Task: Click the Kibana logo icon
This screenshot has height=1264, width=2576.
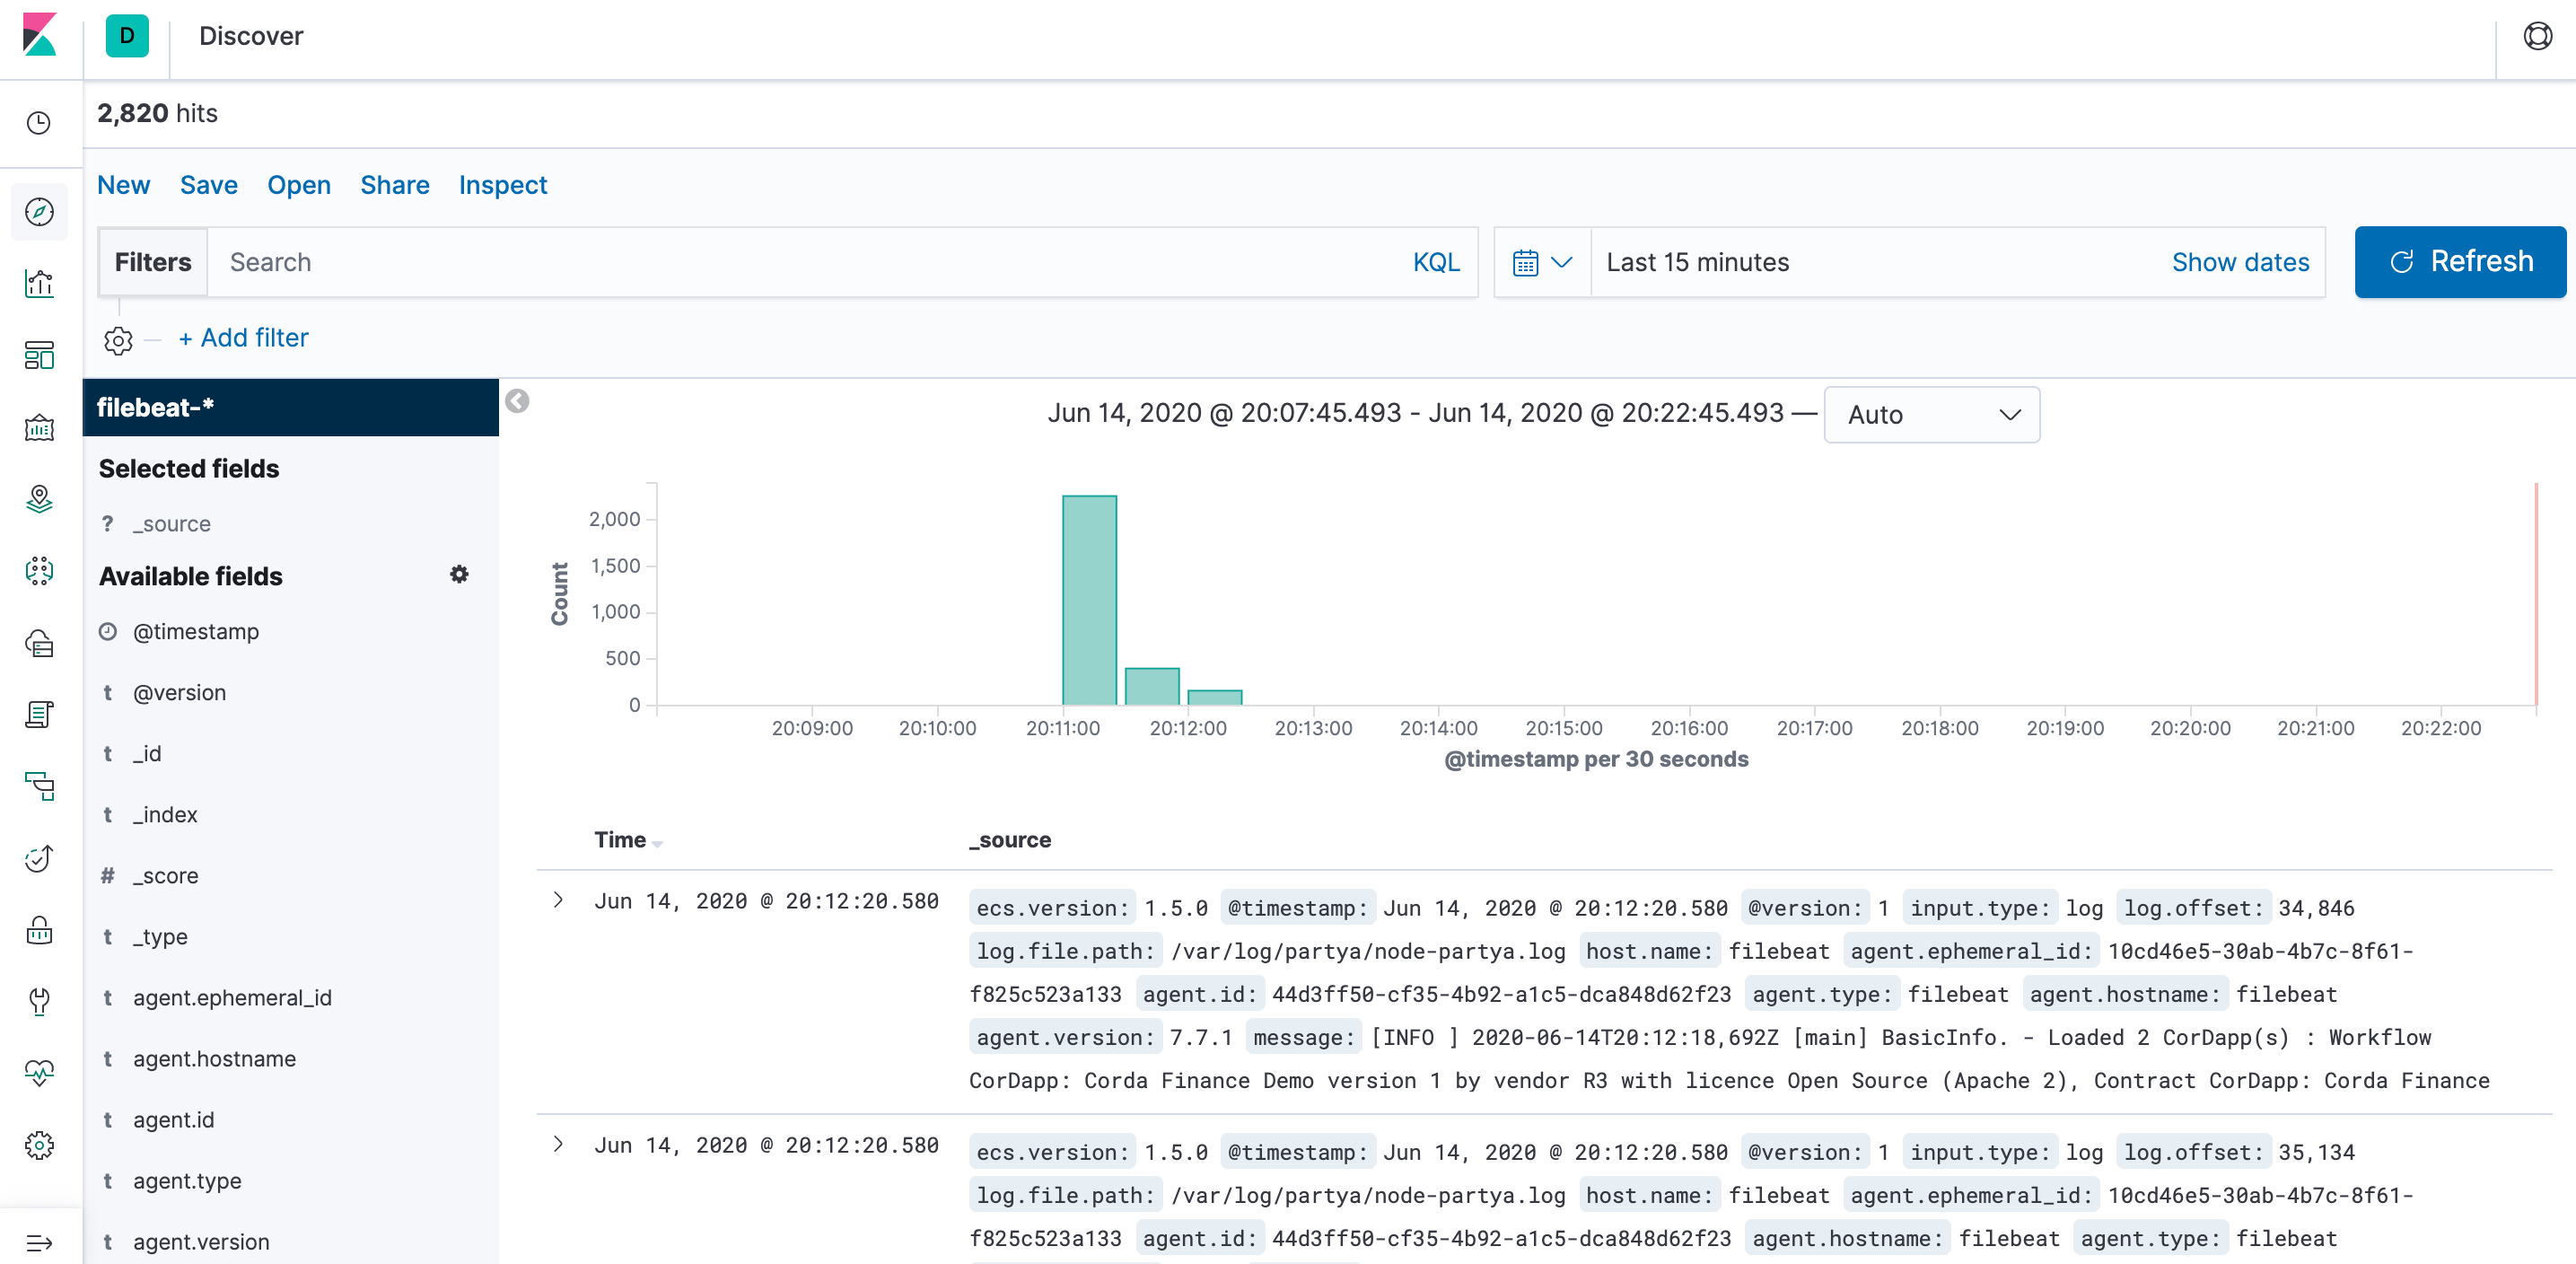Action: click(x=40, y=36)
